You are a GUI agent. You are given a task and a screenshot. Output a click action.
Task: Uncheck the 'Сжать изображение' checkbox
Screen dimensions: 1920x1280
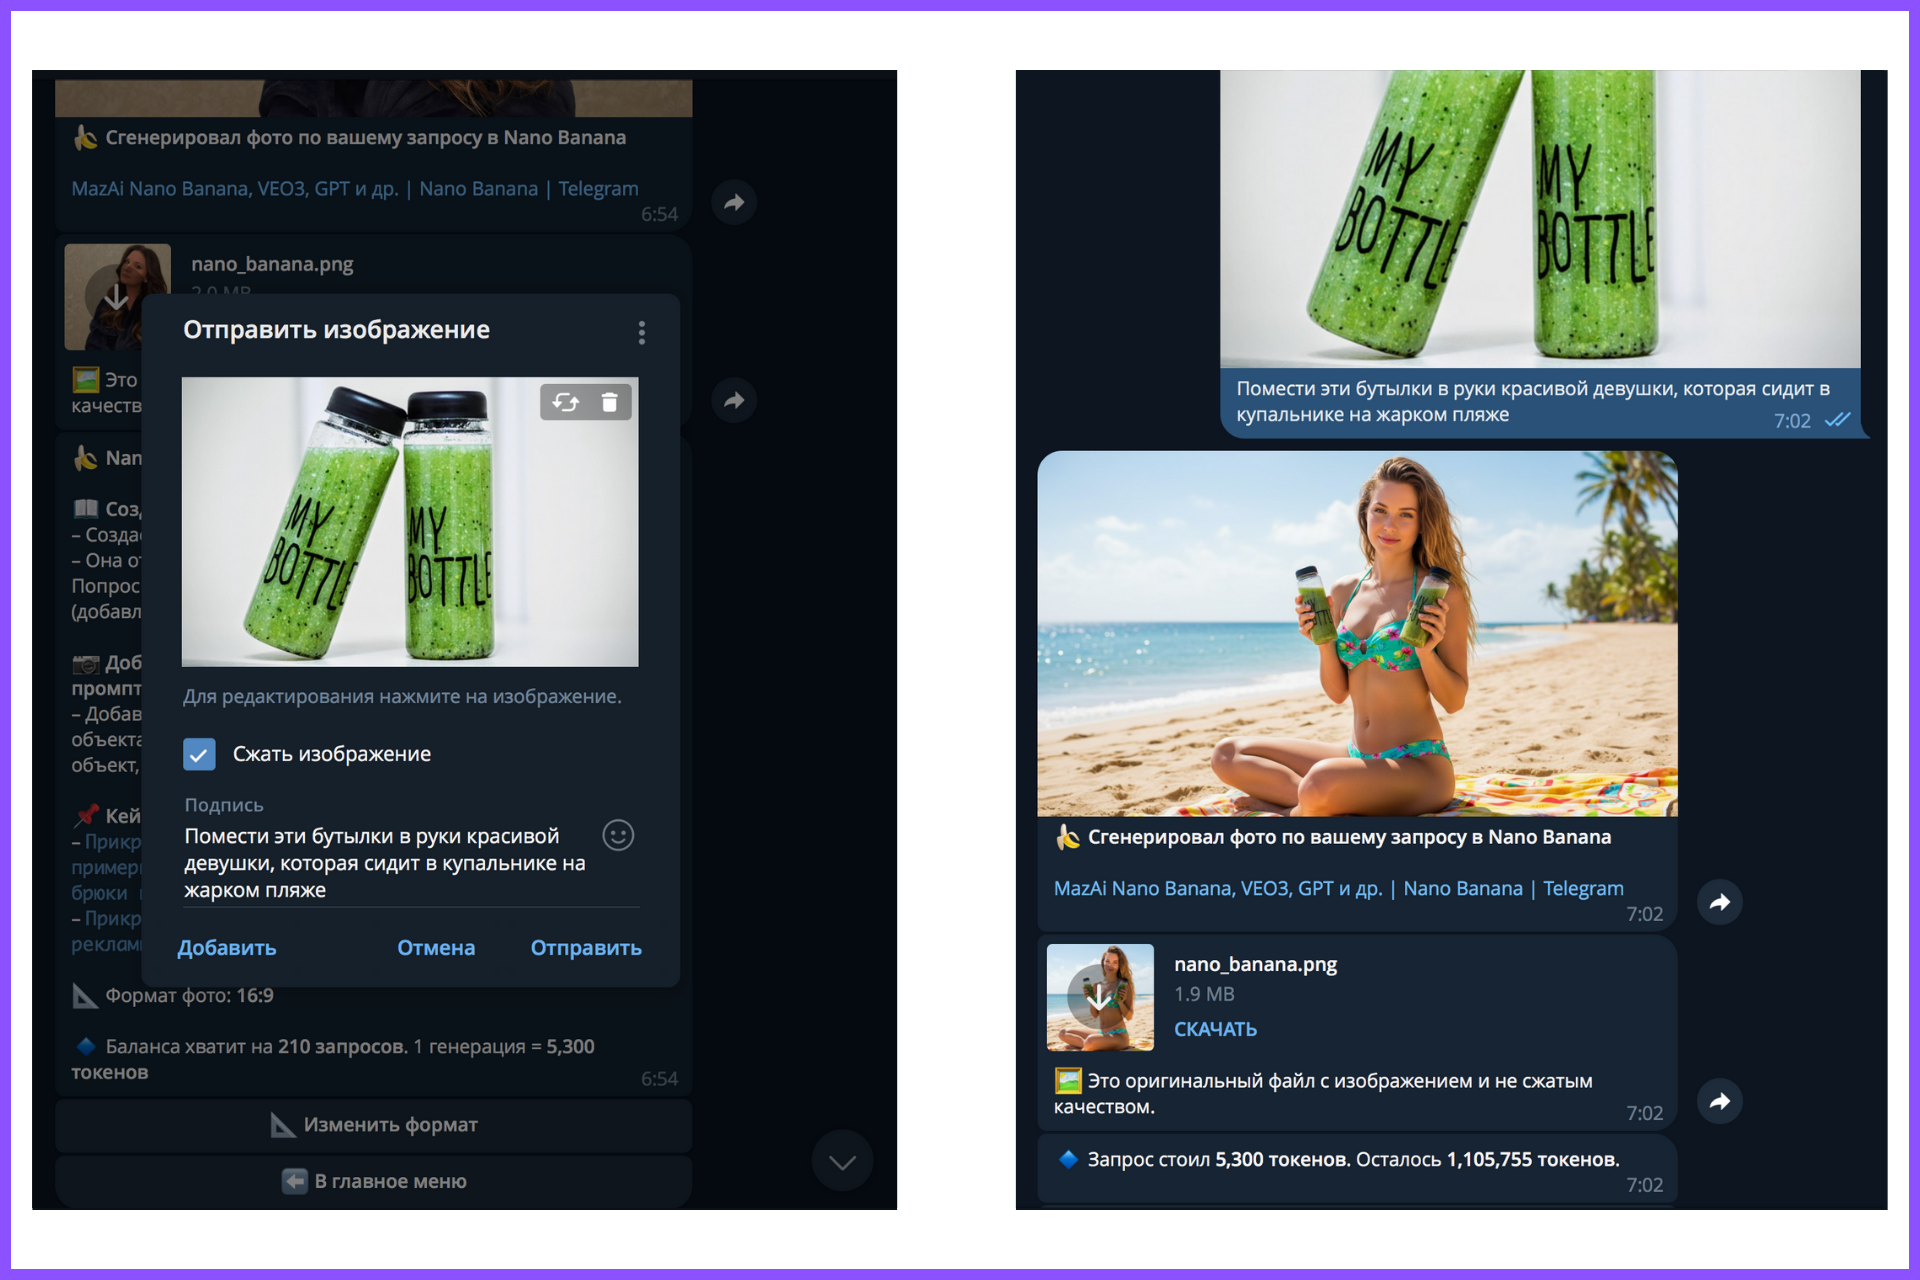click(x=199, y=754)
